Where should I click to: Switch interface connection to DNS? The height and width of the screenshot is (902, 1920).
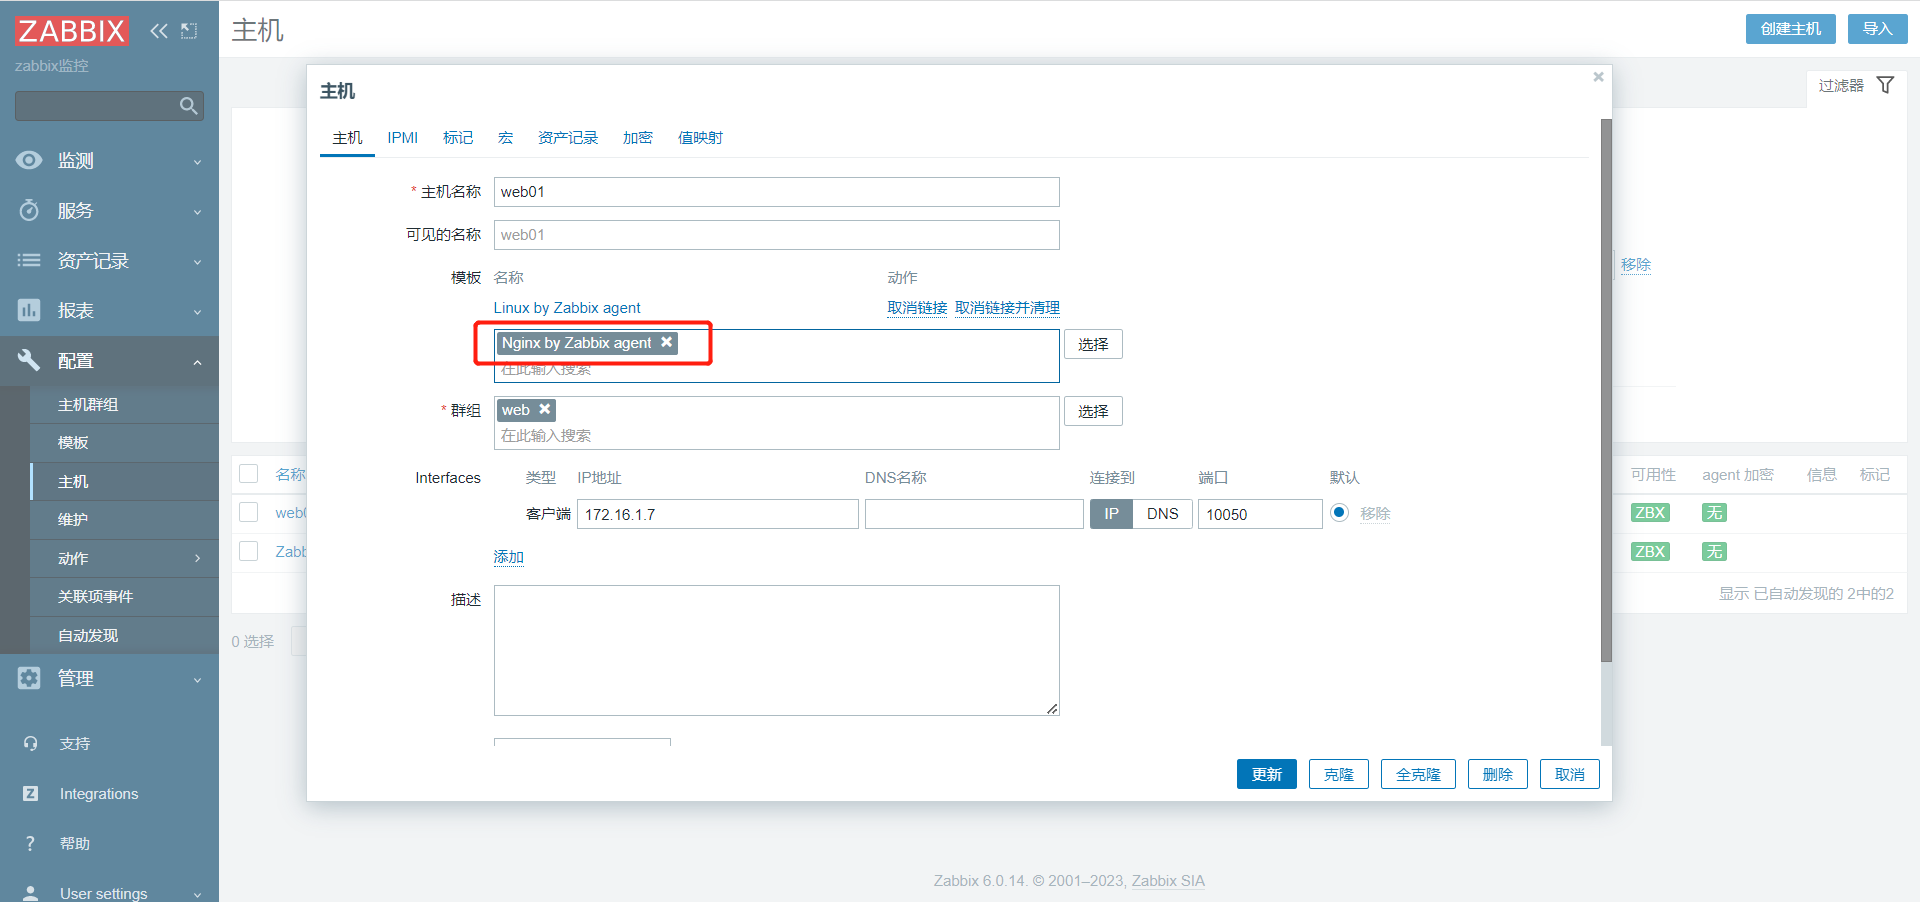[1162, 514]
